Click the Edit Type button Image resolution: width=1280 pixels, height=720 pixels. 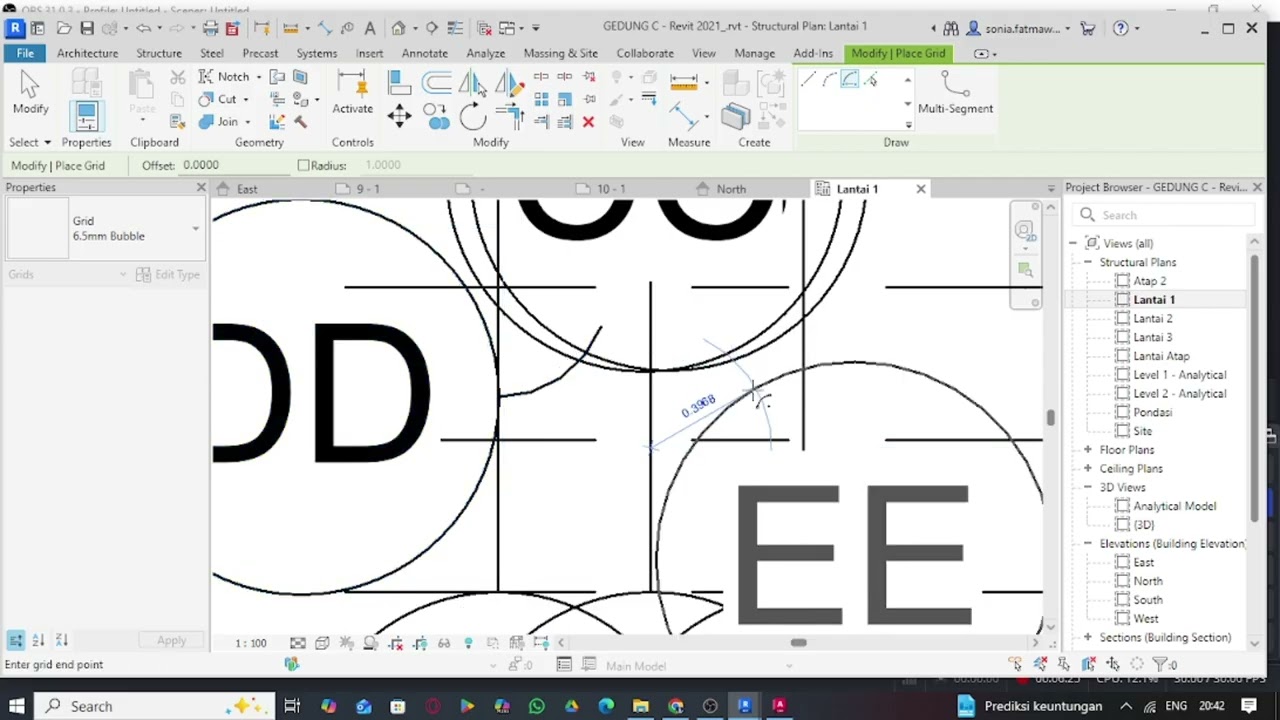pyautogui.click(x=167, y=274)
